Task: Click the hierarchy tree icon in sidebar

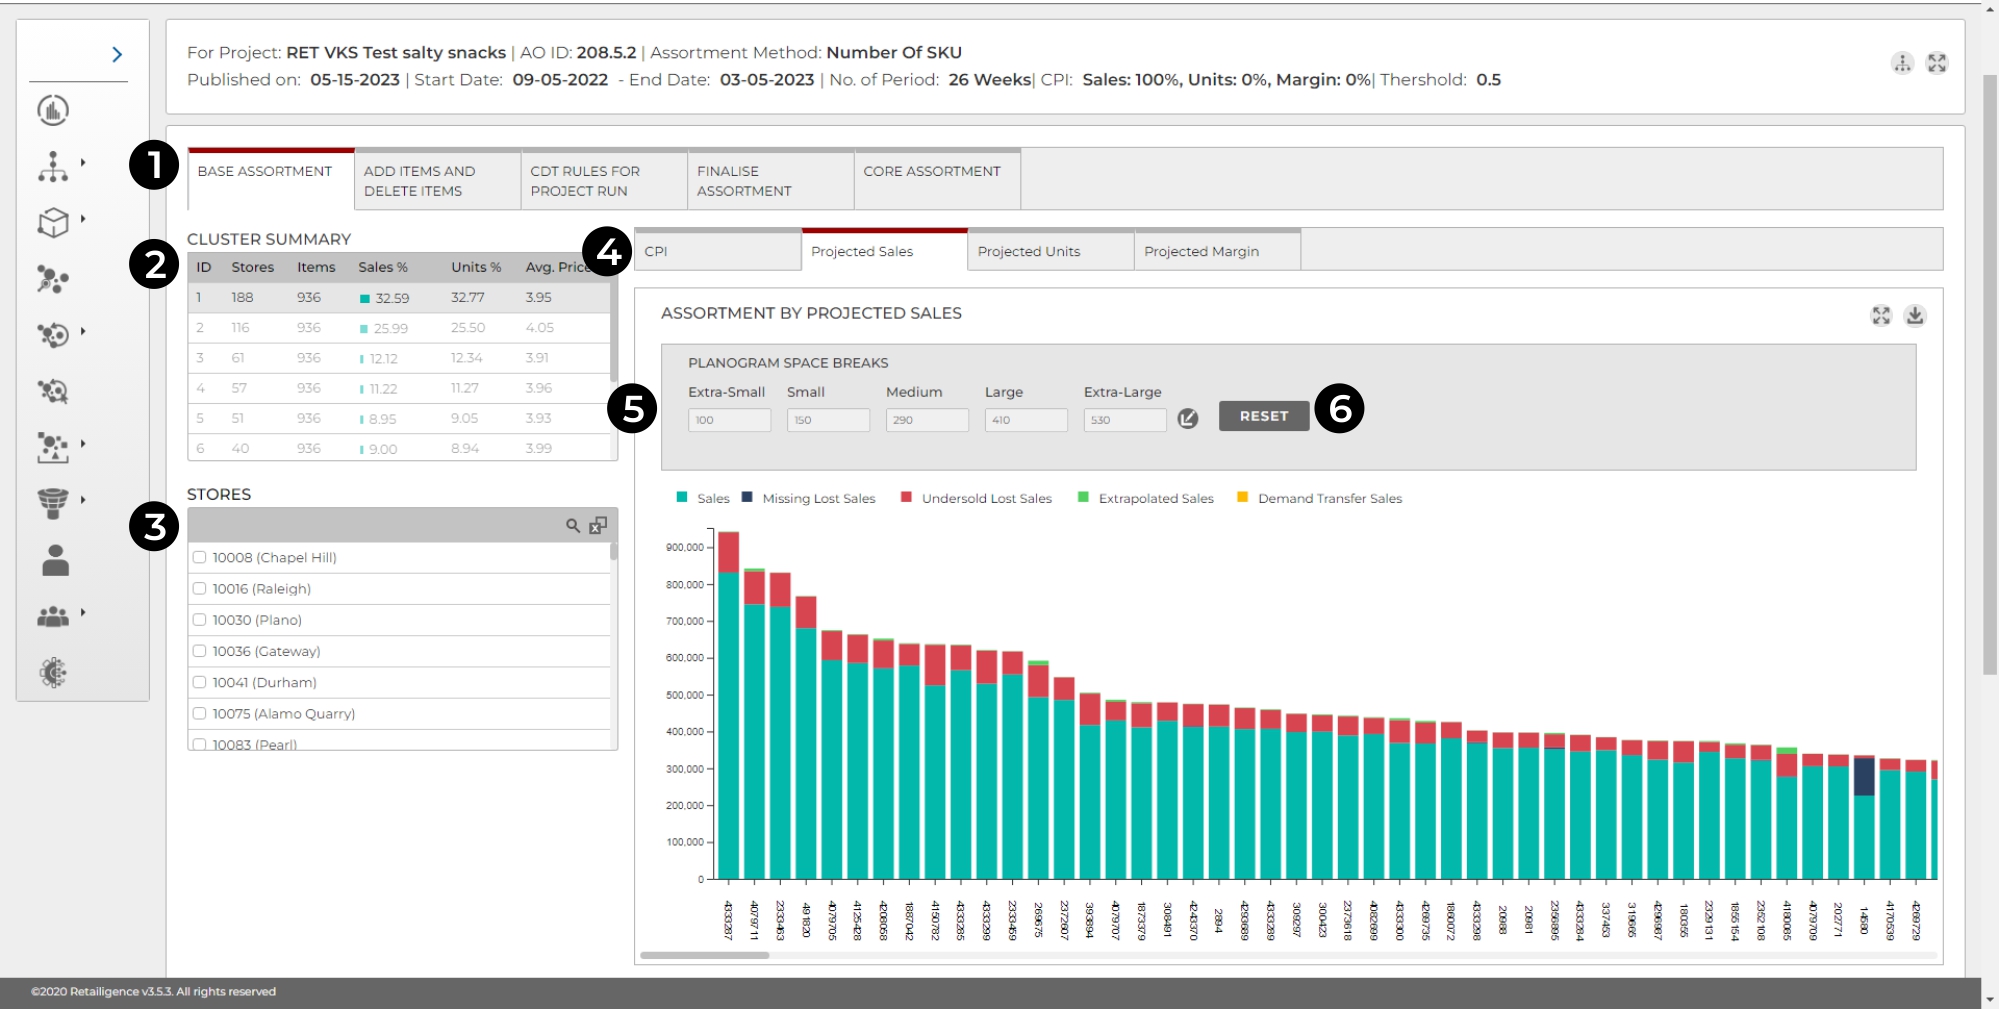Action: tap(53, 167)
